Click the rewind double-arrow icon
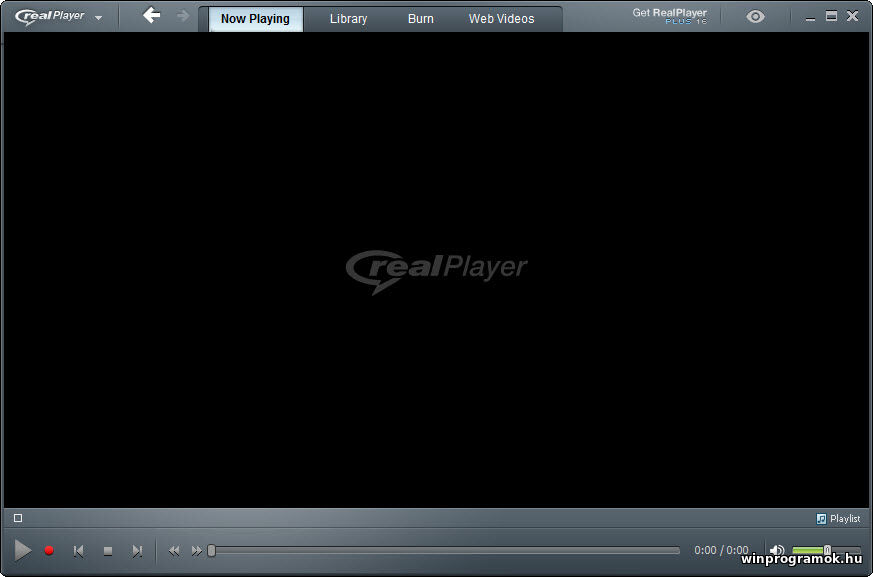Image resolution: width=873 pixels, height=577 pixels. point(174,551)
